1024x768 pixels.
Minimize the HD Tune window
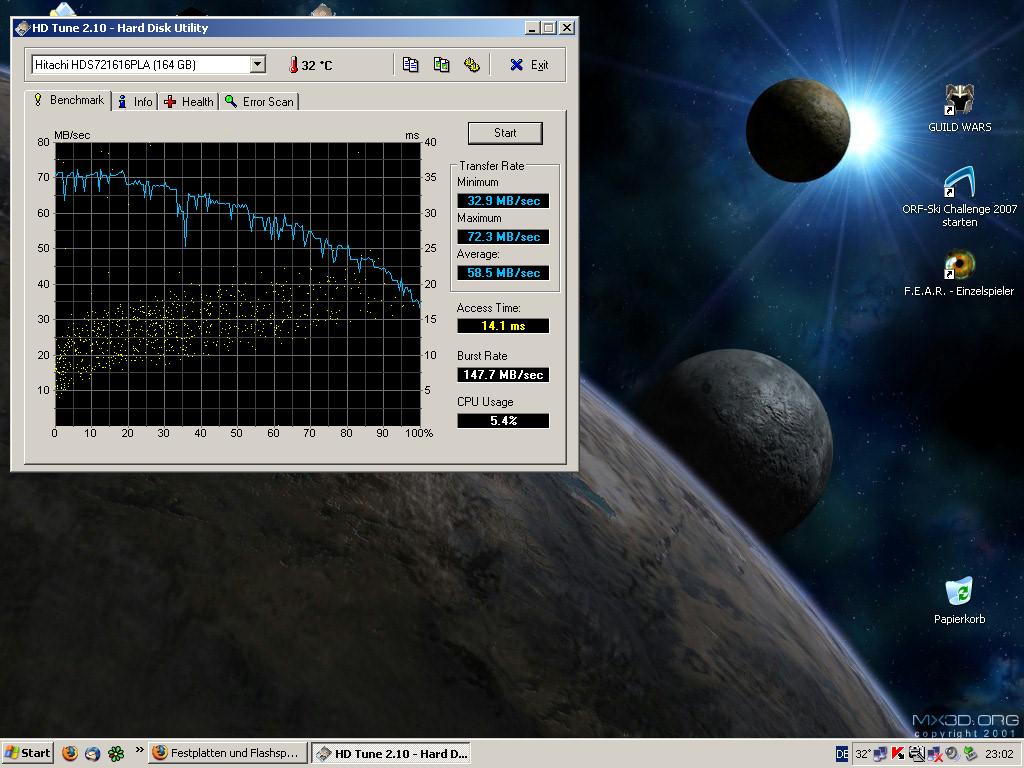point(532,28)
